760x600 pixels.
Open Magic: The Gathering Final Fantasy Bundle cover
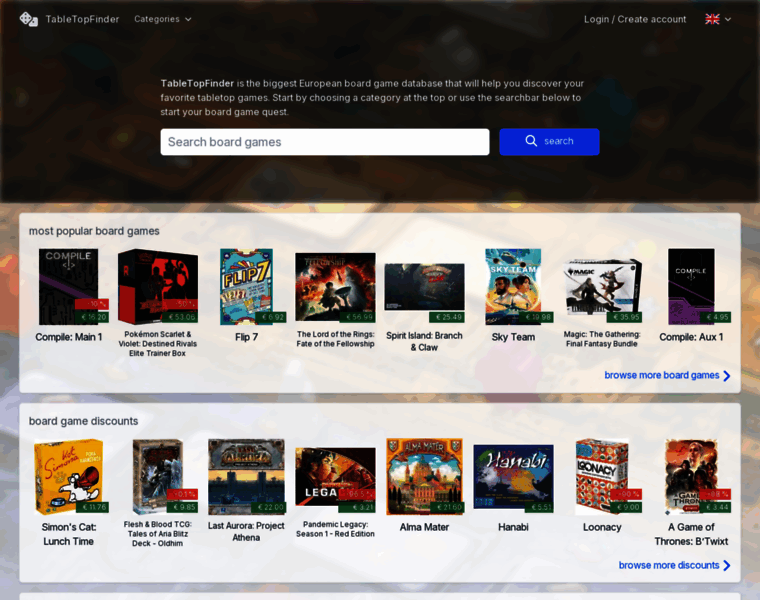pyautogui.click(x=602, y=286)
